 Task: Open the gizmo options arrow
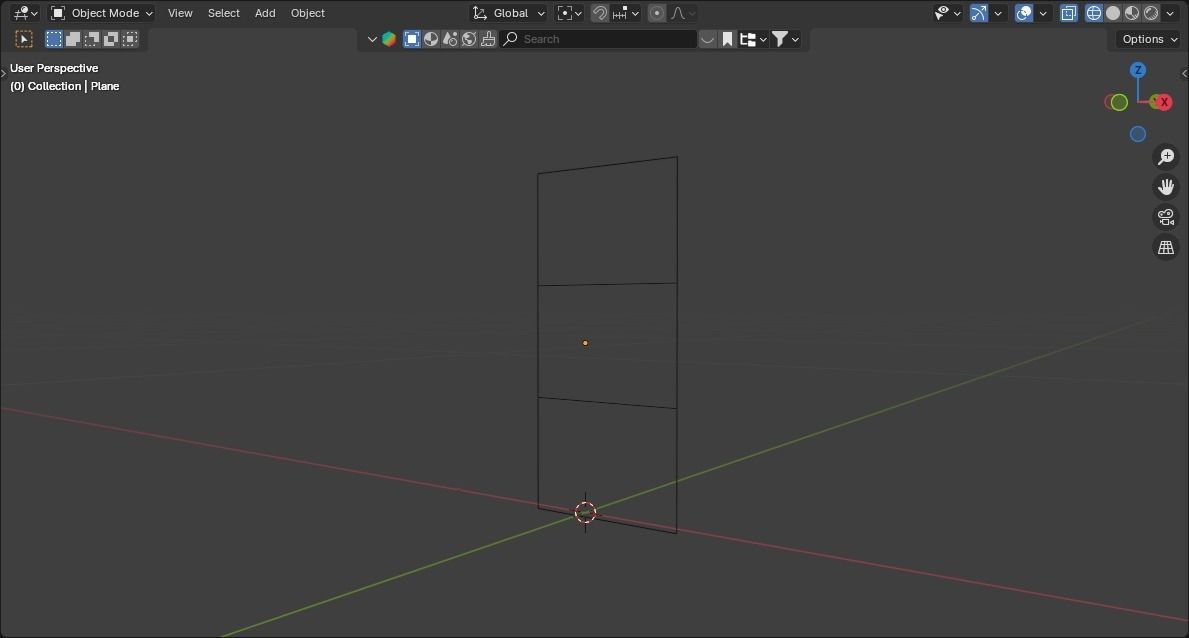click(x=998, y=13)
